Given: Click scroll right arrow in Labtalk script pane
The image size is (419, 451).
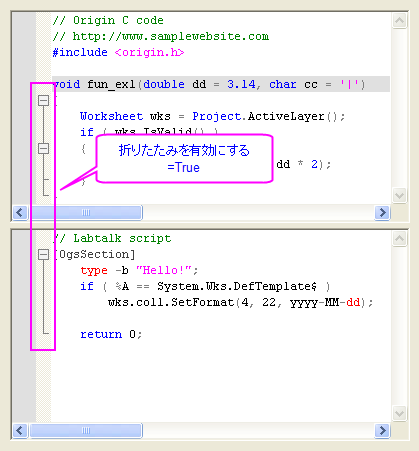Looking at the screenshot, I should 382,431.
